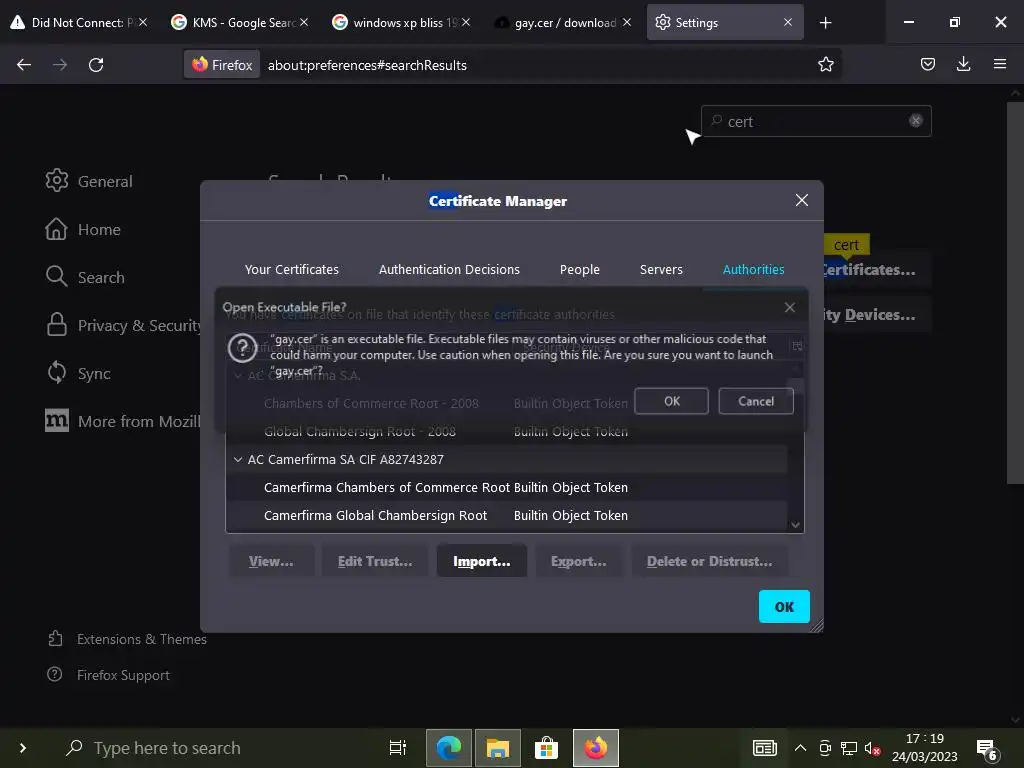Select the Authorities tab
The height and width of the screenshot is (768, 1024).
pyautogui.click(x=753, y=269)
